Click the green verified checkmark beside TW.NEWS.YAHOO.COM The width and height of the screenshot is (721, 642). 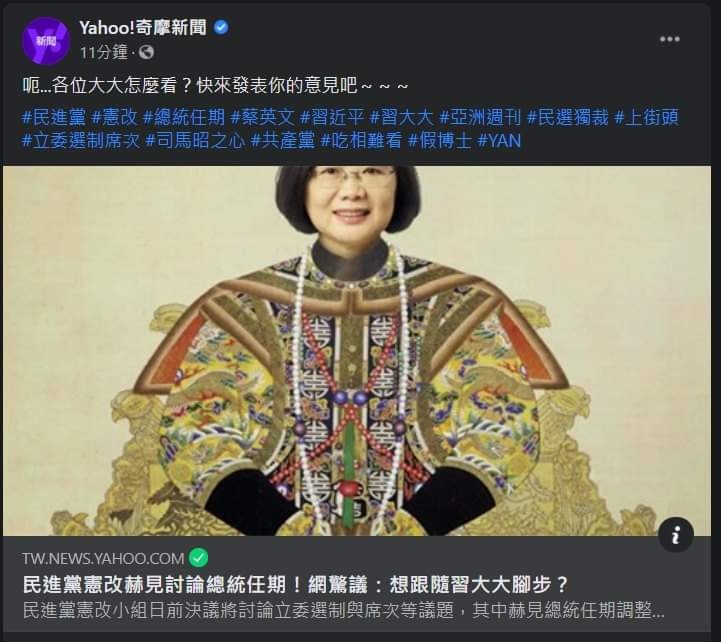tap(198, 557)
